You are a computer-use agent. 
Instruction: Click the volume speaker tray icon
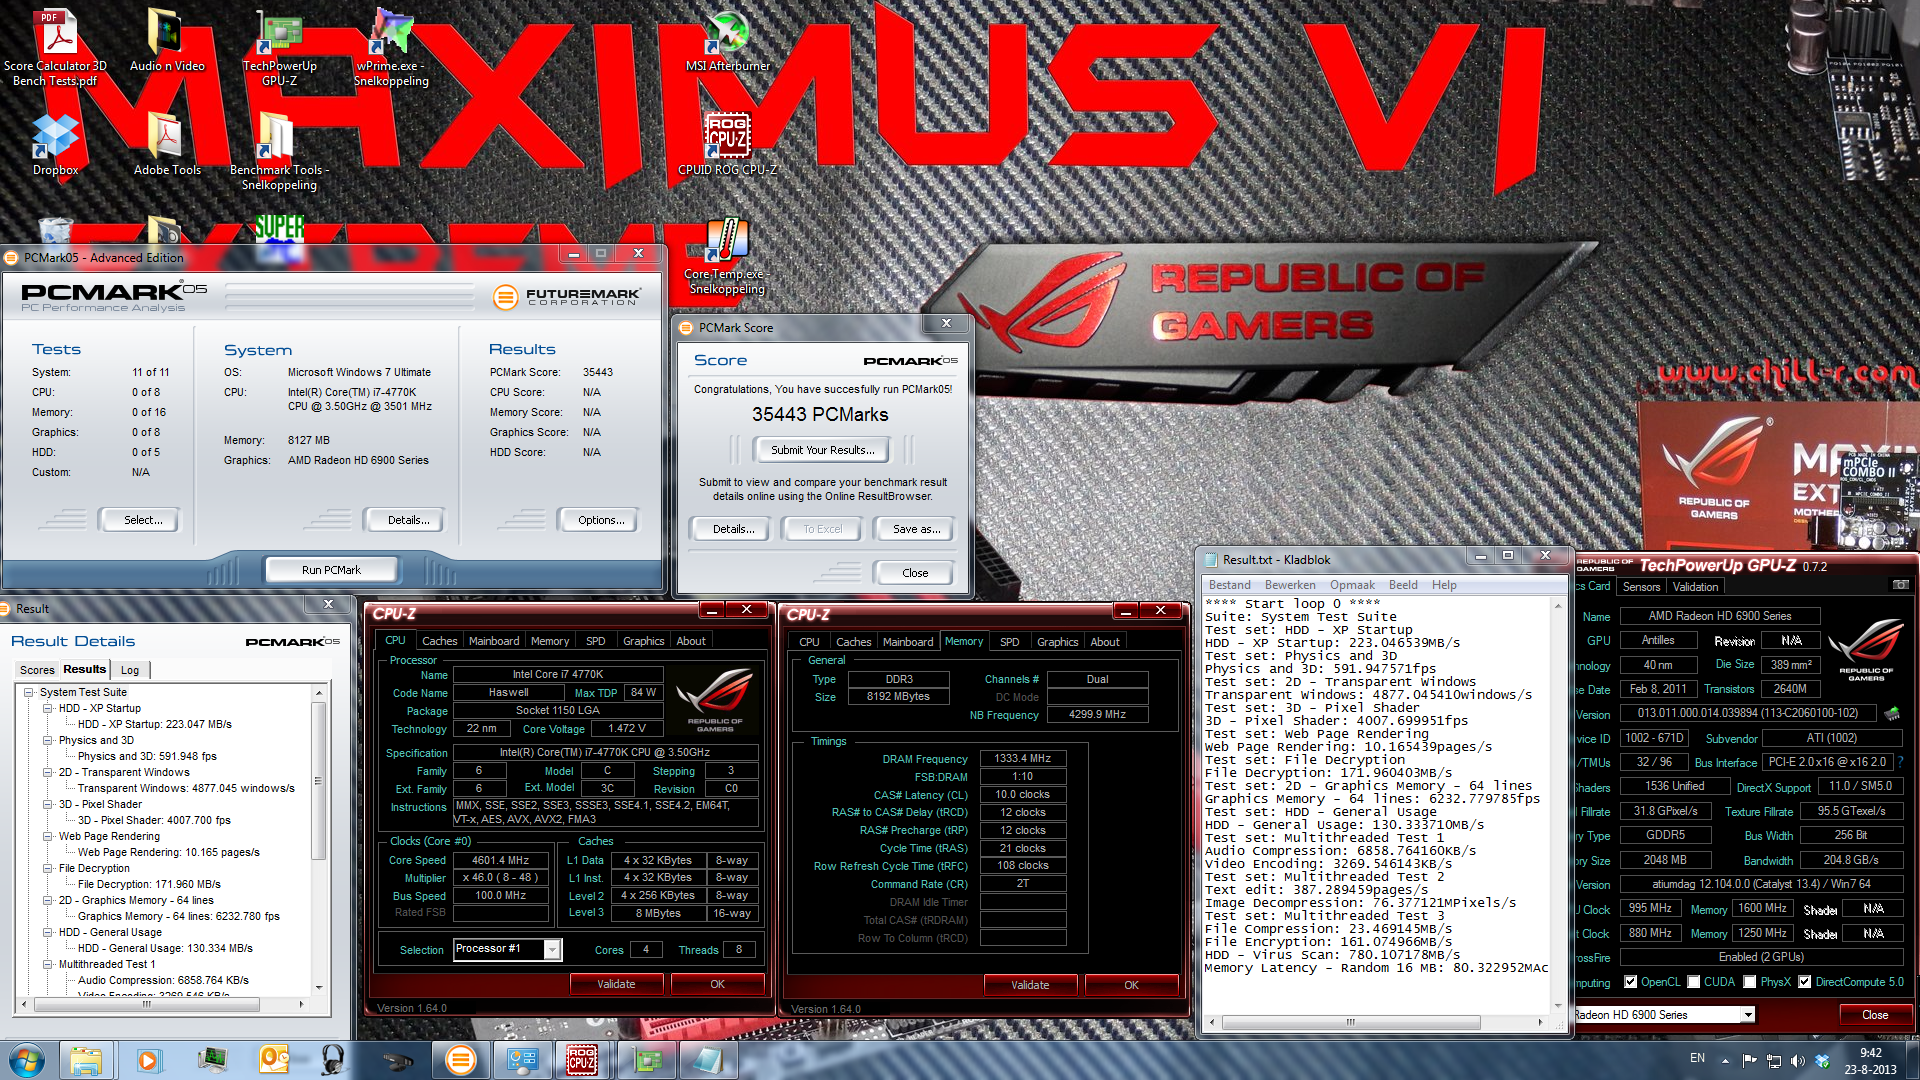1798,1061
